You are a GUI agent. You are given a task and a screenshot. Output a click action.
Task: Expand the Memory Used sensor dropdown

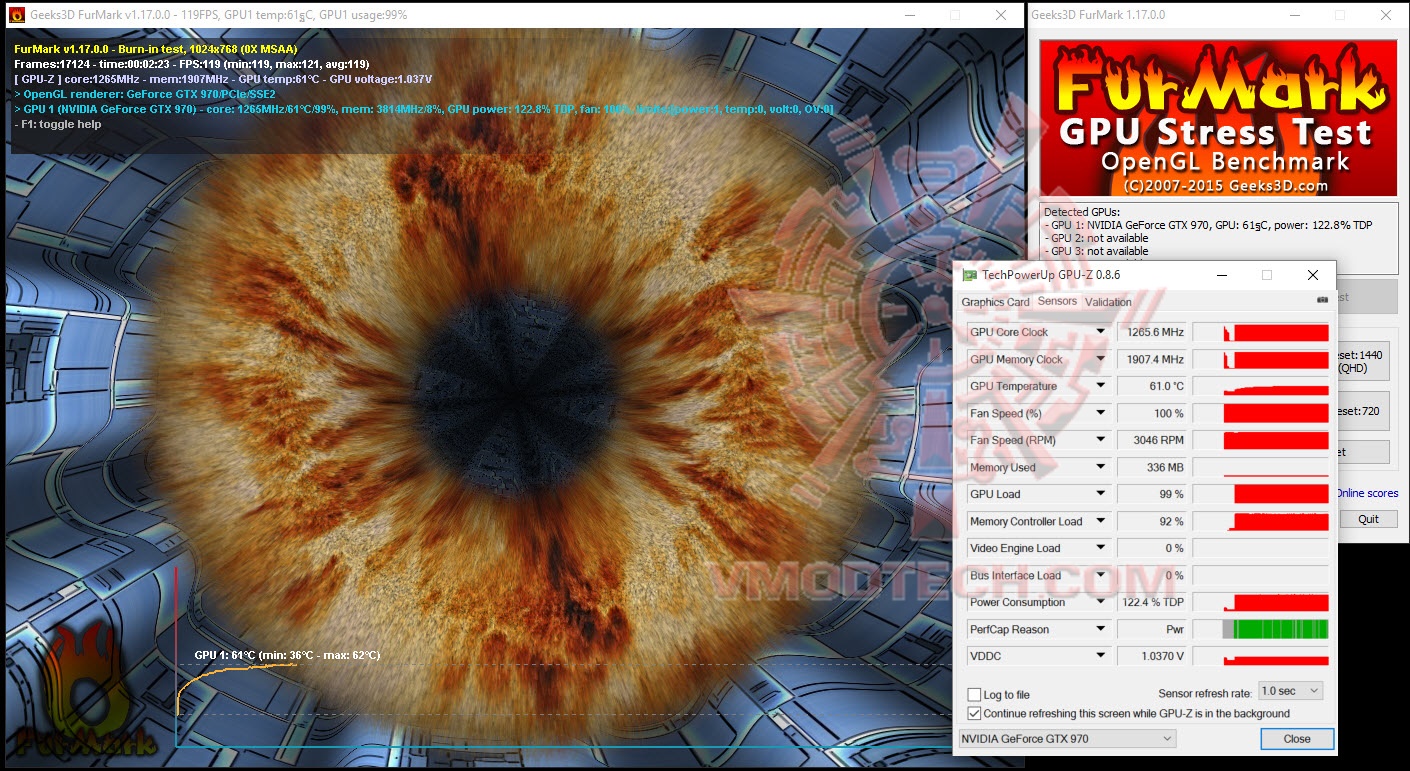(1101, 467)
